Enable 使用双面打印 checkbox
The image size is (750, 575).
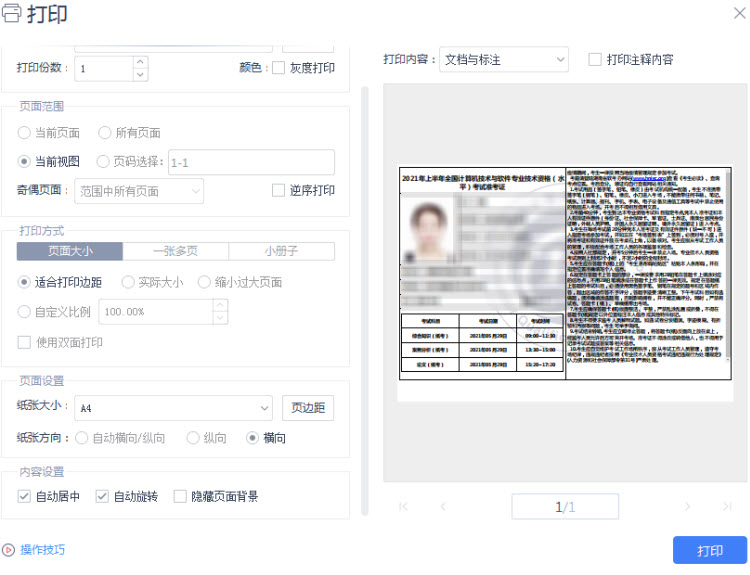click(24, 343)
